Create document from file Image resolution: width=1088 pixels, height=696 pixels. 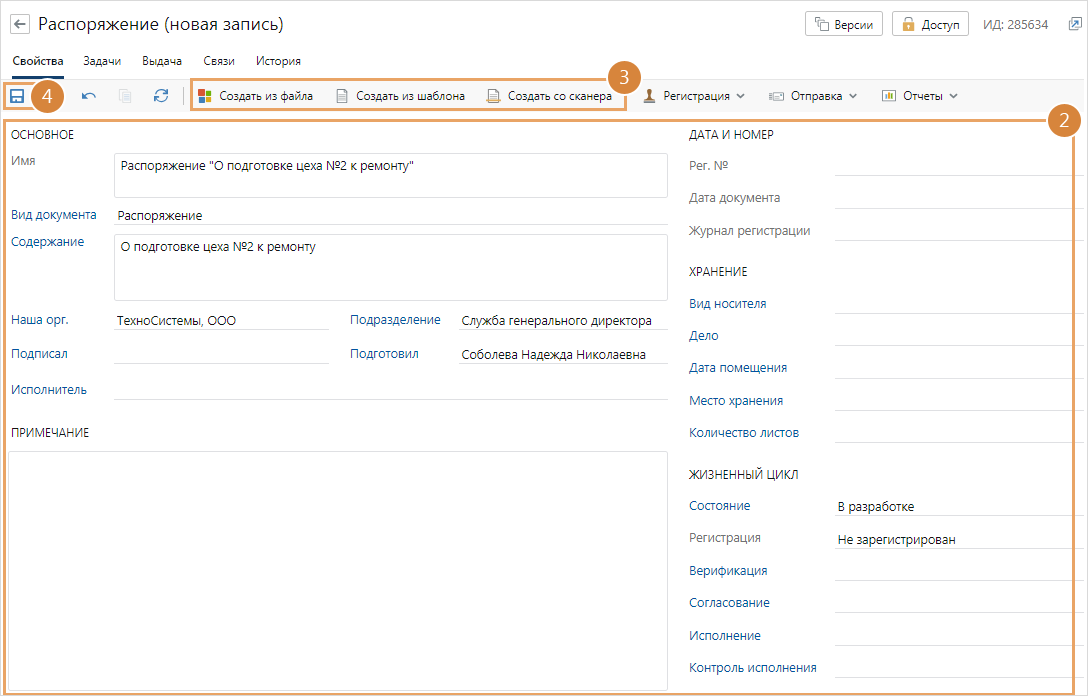click(256, 96)
